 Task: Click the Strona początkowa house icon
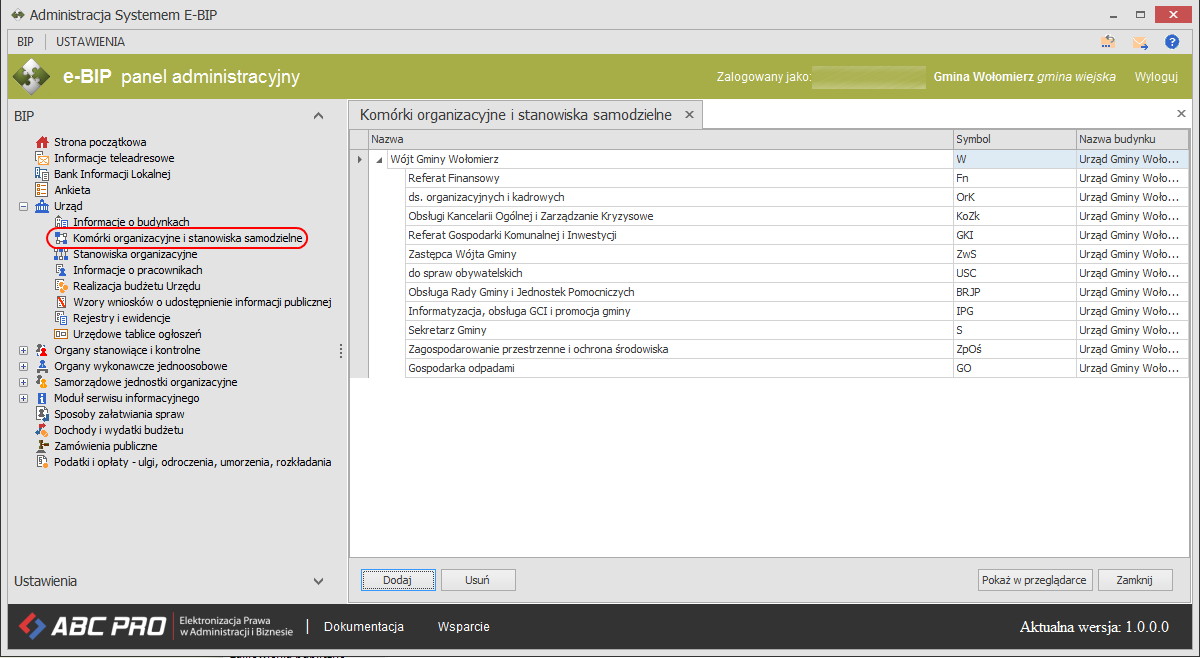pos(42,142)
